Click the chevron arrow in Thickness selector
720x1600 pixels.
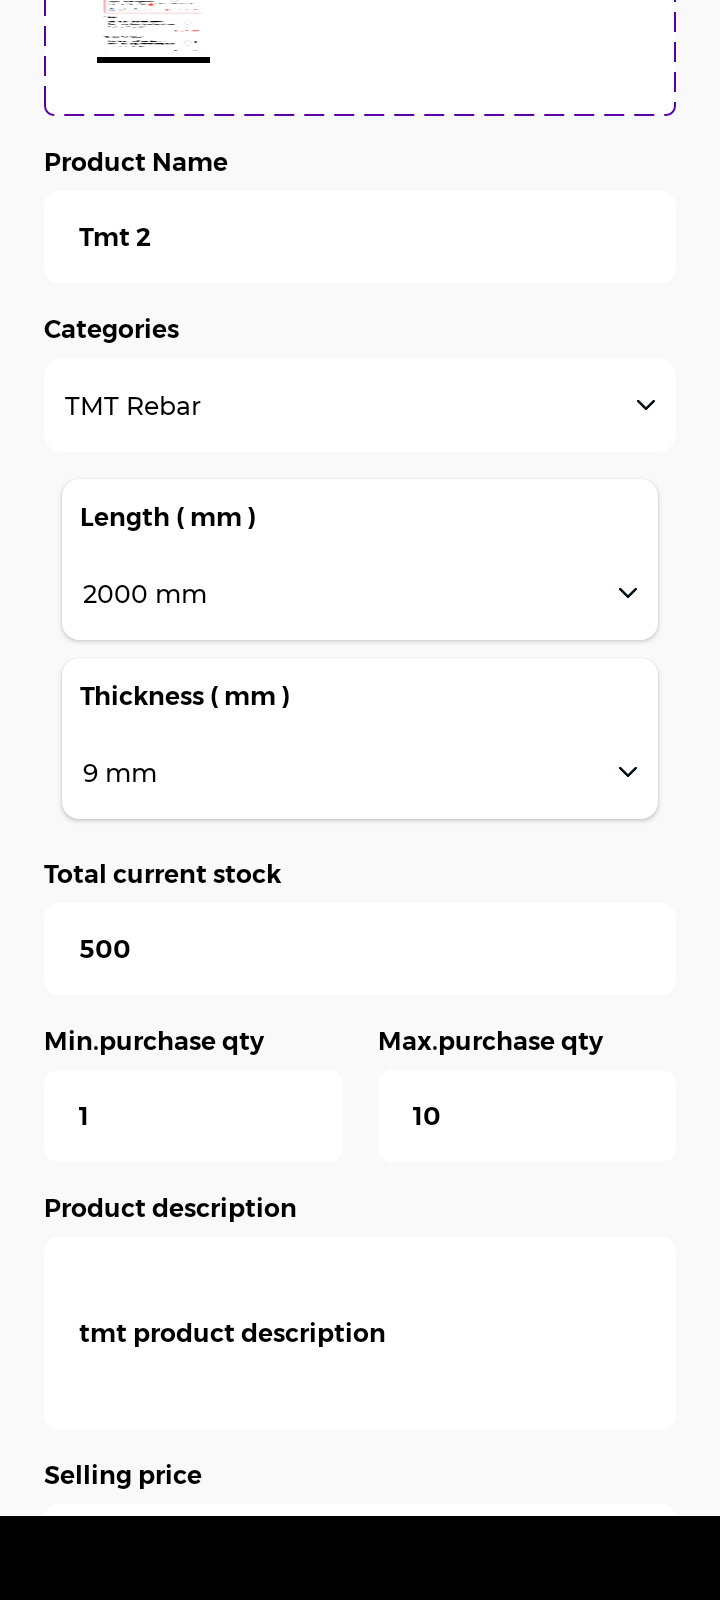628,772
